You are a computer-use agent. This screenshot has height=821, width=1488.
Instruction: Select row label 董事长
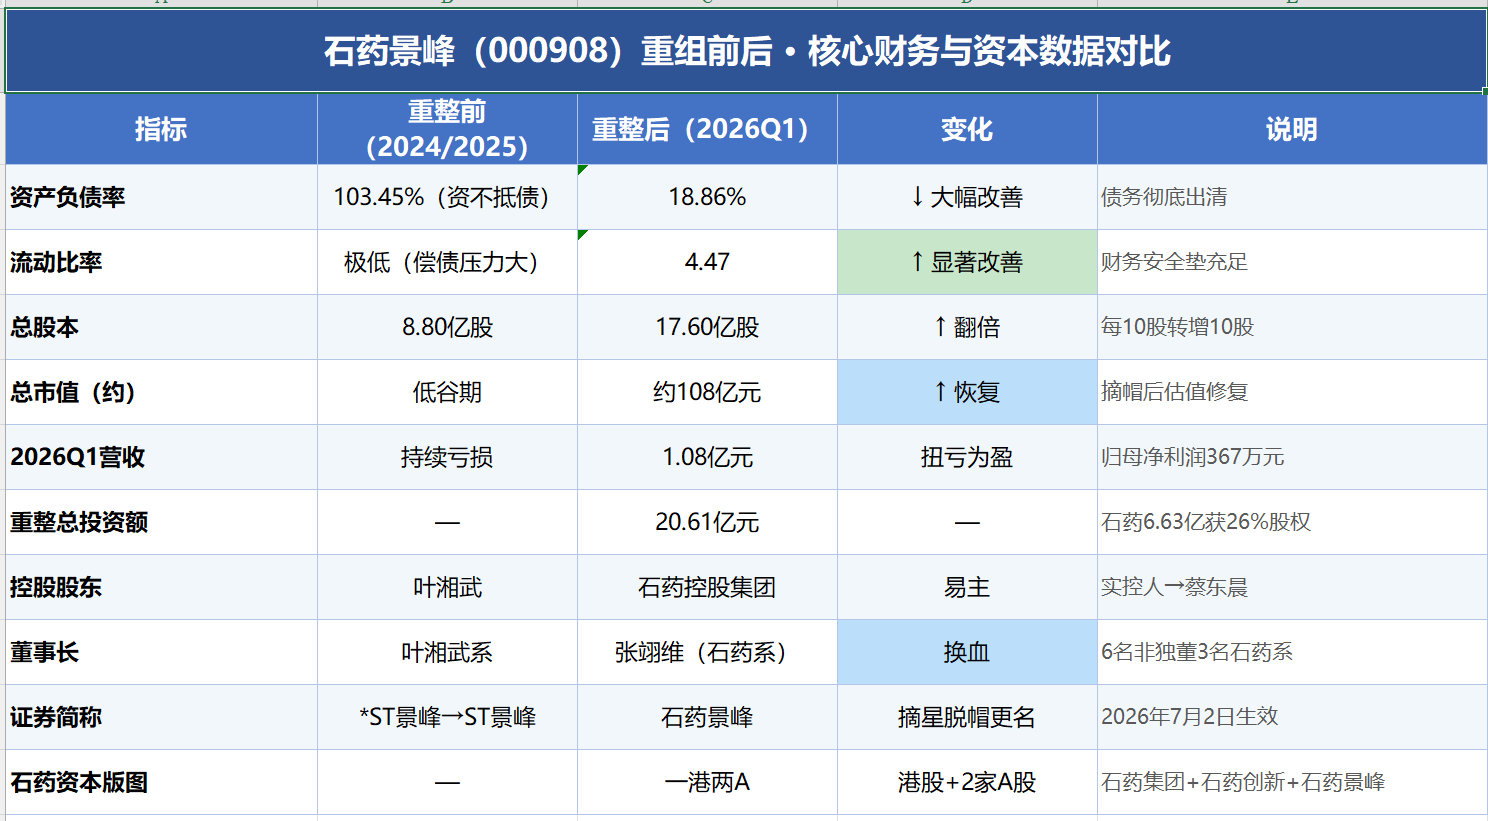[x=161, y=652]
